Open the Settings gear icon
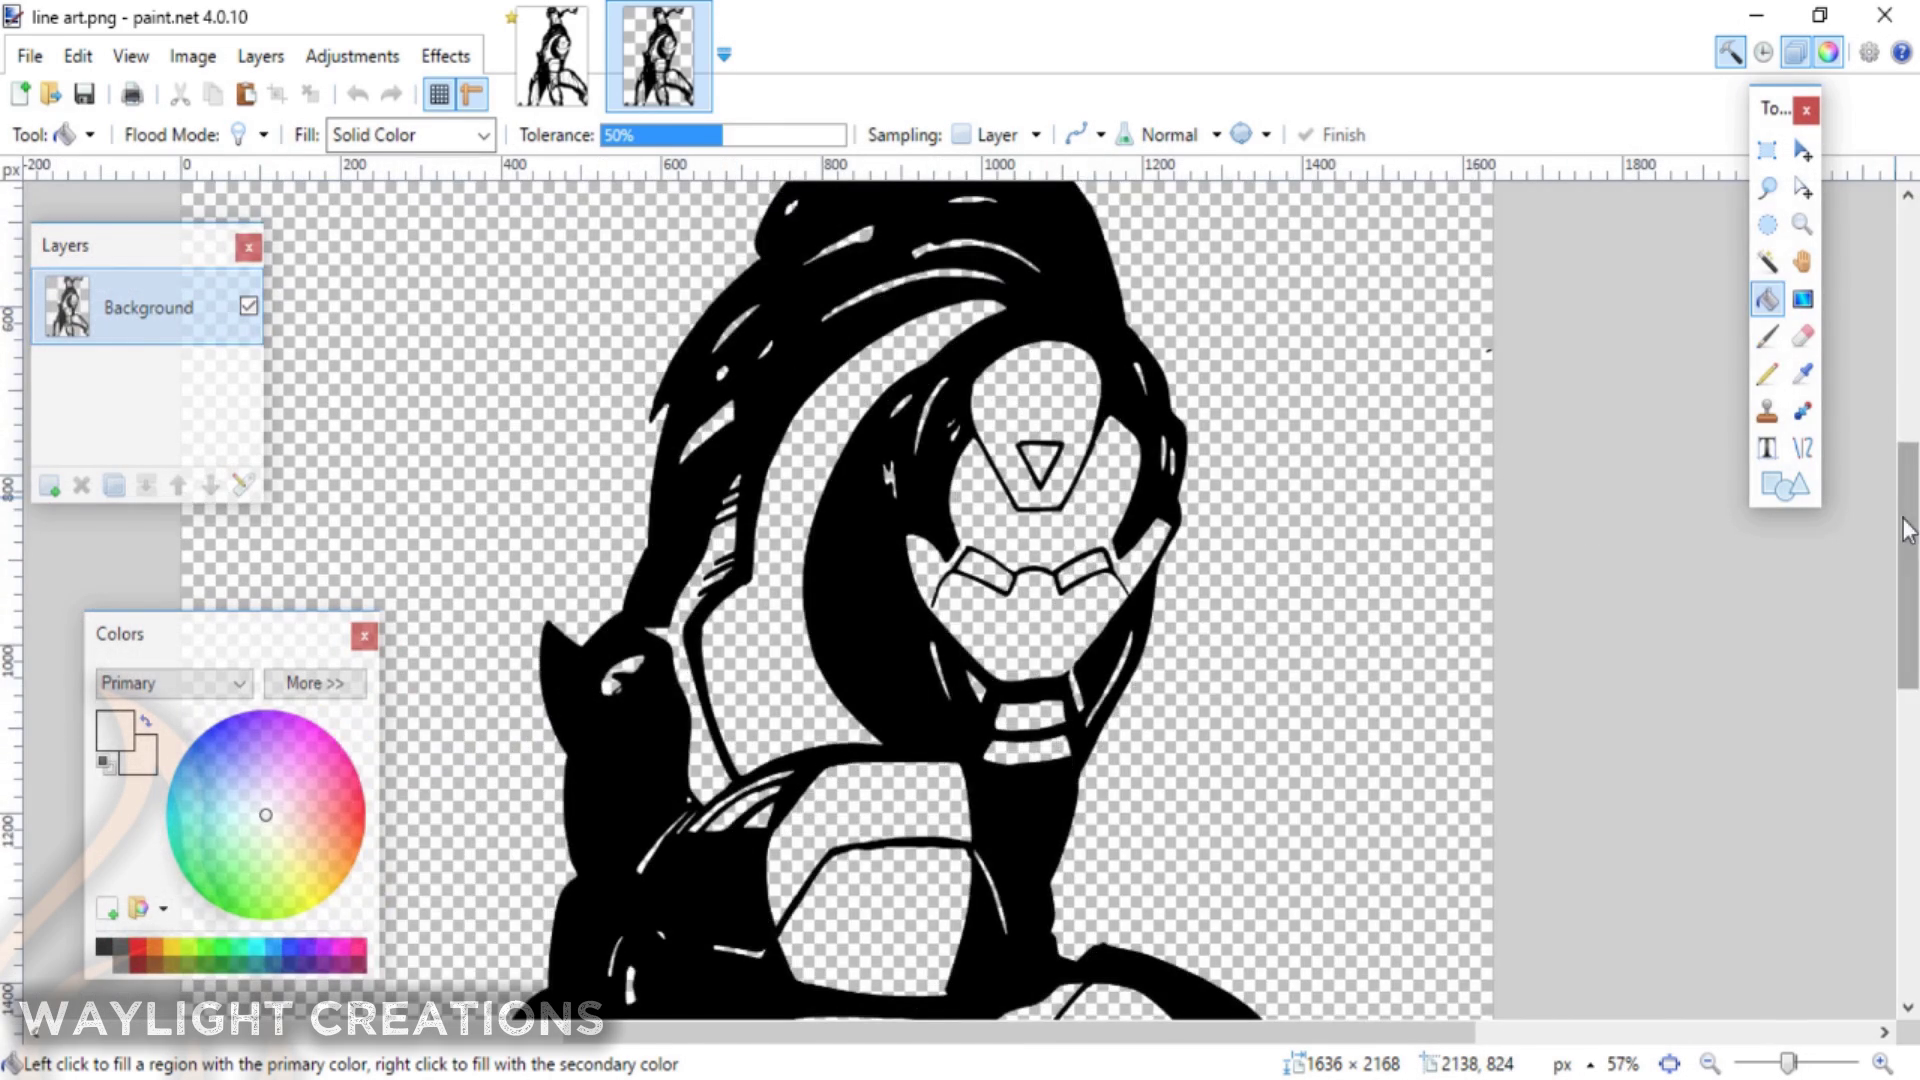 click(x=1869, y=52)
